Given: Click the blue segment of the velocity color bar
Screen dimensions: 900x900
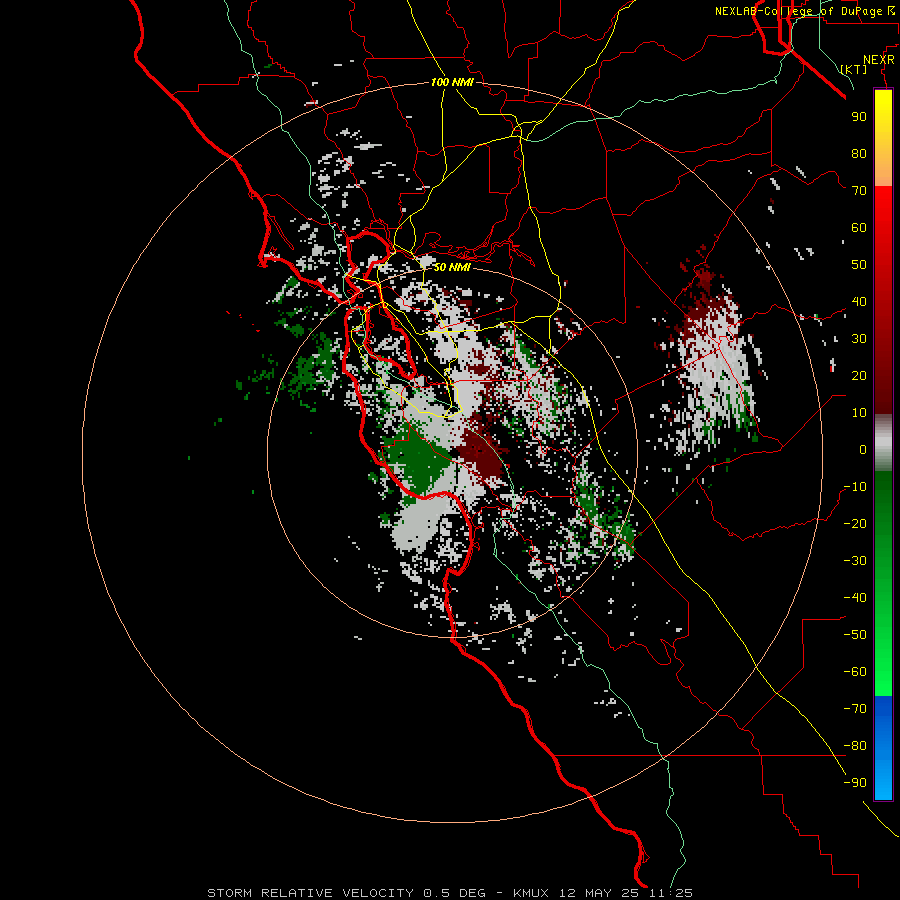Looking at the screenshot, I should point(883,747).
